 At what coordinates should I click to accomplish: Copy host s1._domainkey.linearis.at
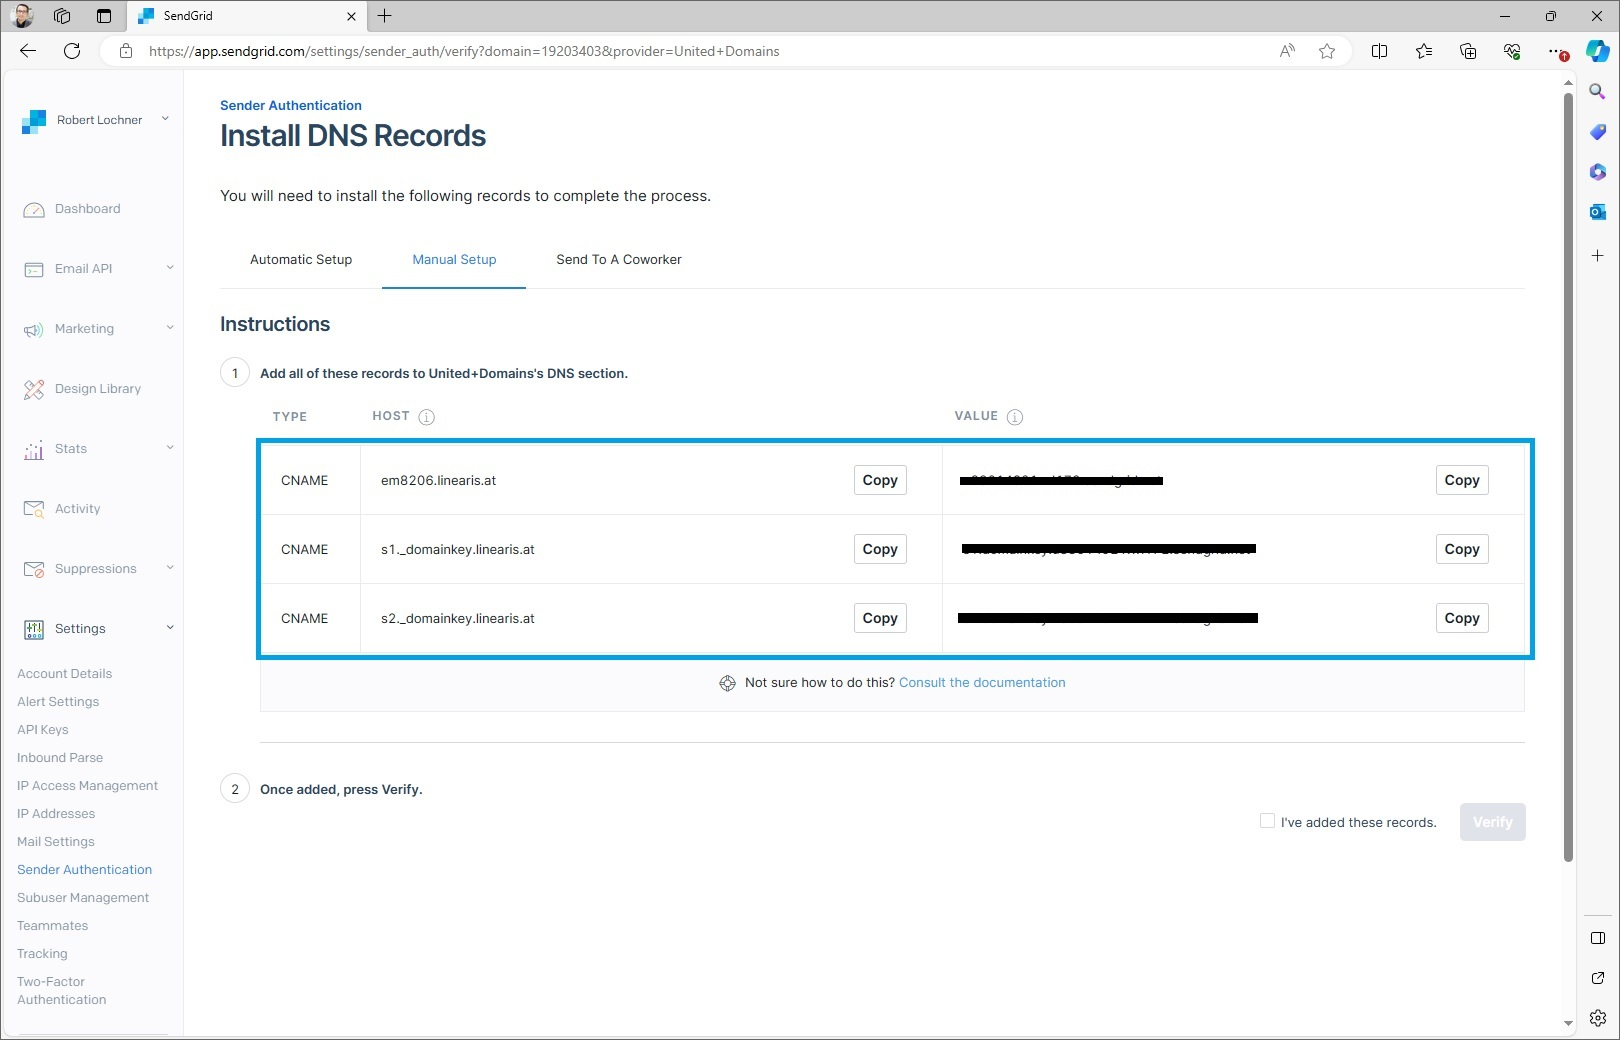pos(880,550)
